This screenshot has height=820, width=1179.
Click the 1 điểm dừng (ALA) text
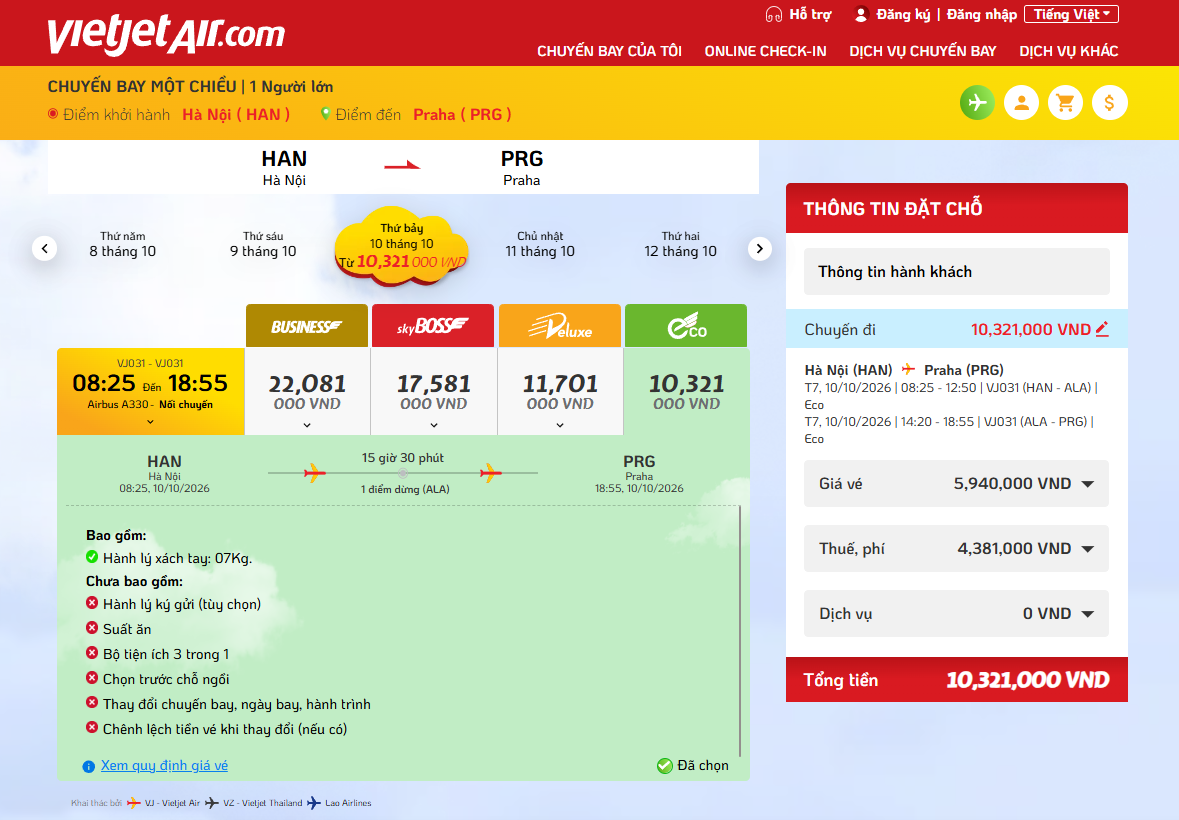(405, 489)
